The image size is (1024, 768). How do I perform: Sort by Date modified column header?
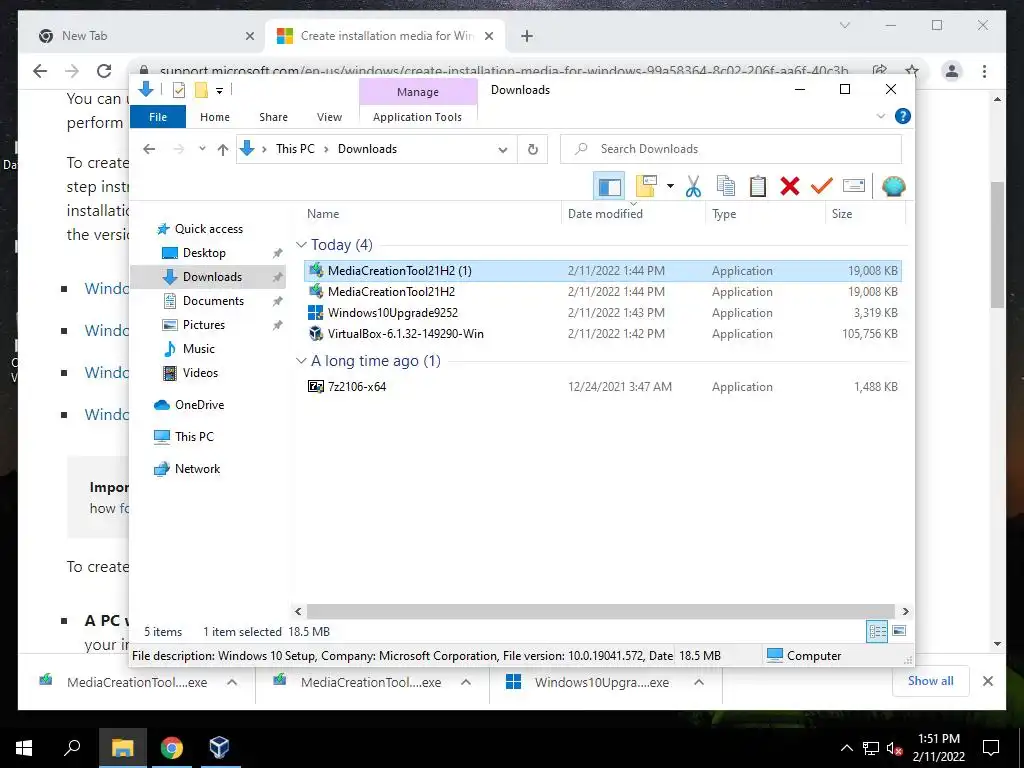[x=633, y=214]
